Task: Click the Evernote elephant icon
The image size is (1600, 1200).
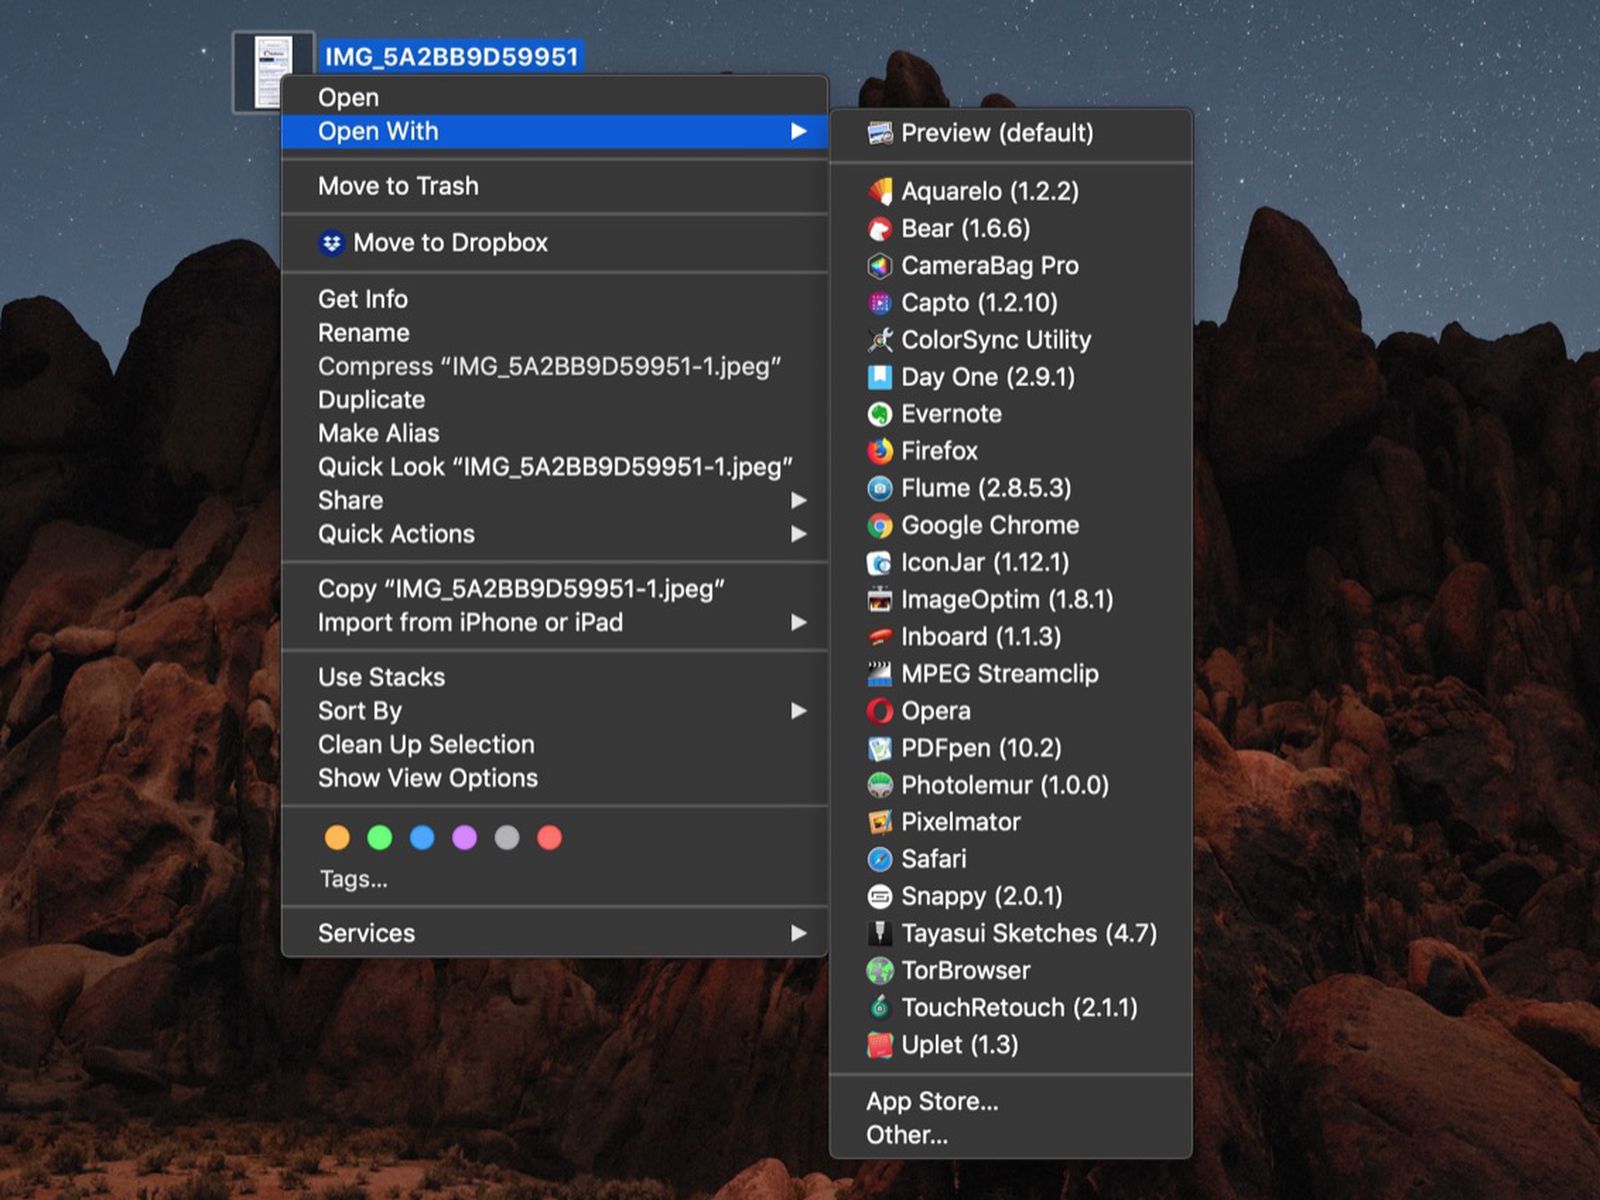Action: pyautogui.click(x=880, y=414)
